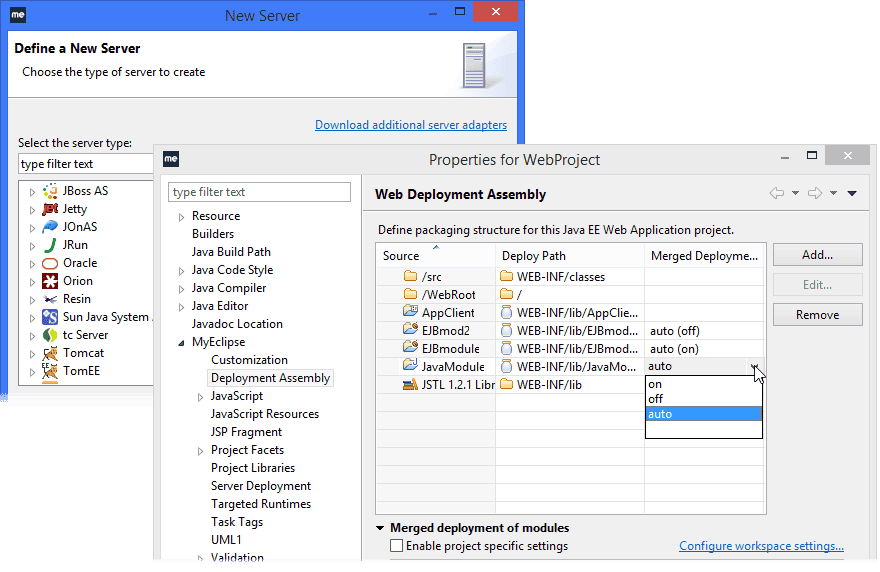Go forward with the right arrow icon
The height and width of the screenshot is (572, 880).
pyautogui.click(x=815, y=193)
